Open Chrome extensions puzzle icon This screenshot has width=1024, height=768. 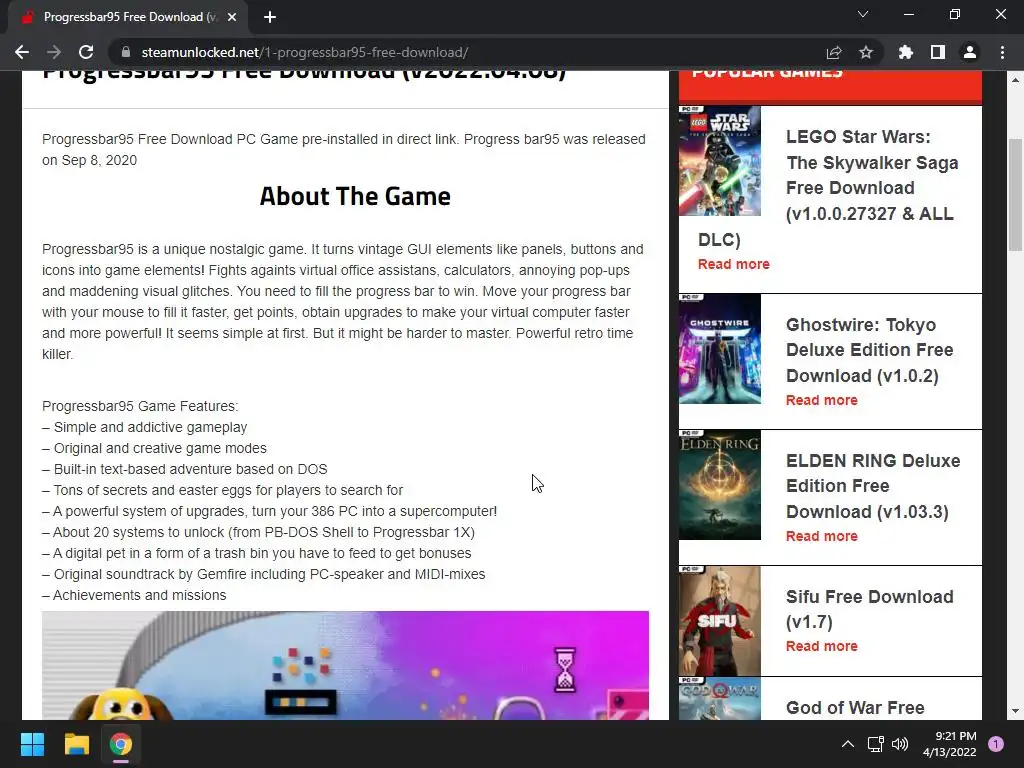pyautogui.click(x=906, y=52)
